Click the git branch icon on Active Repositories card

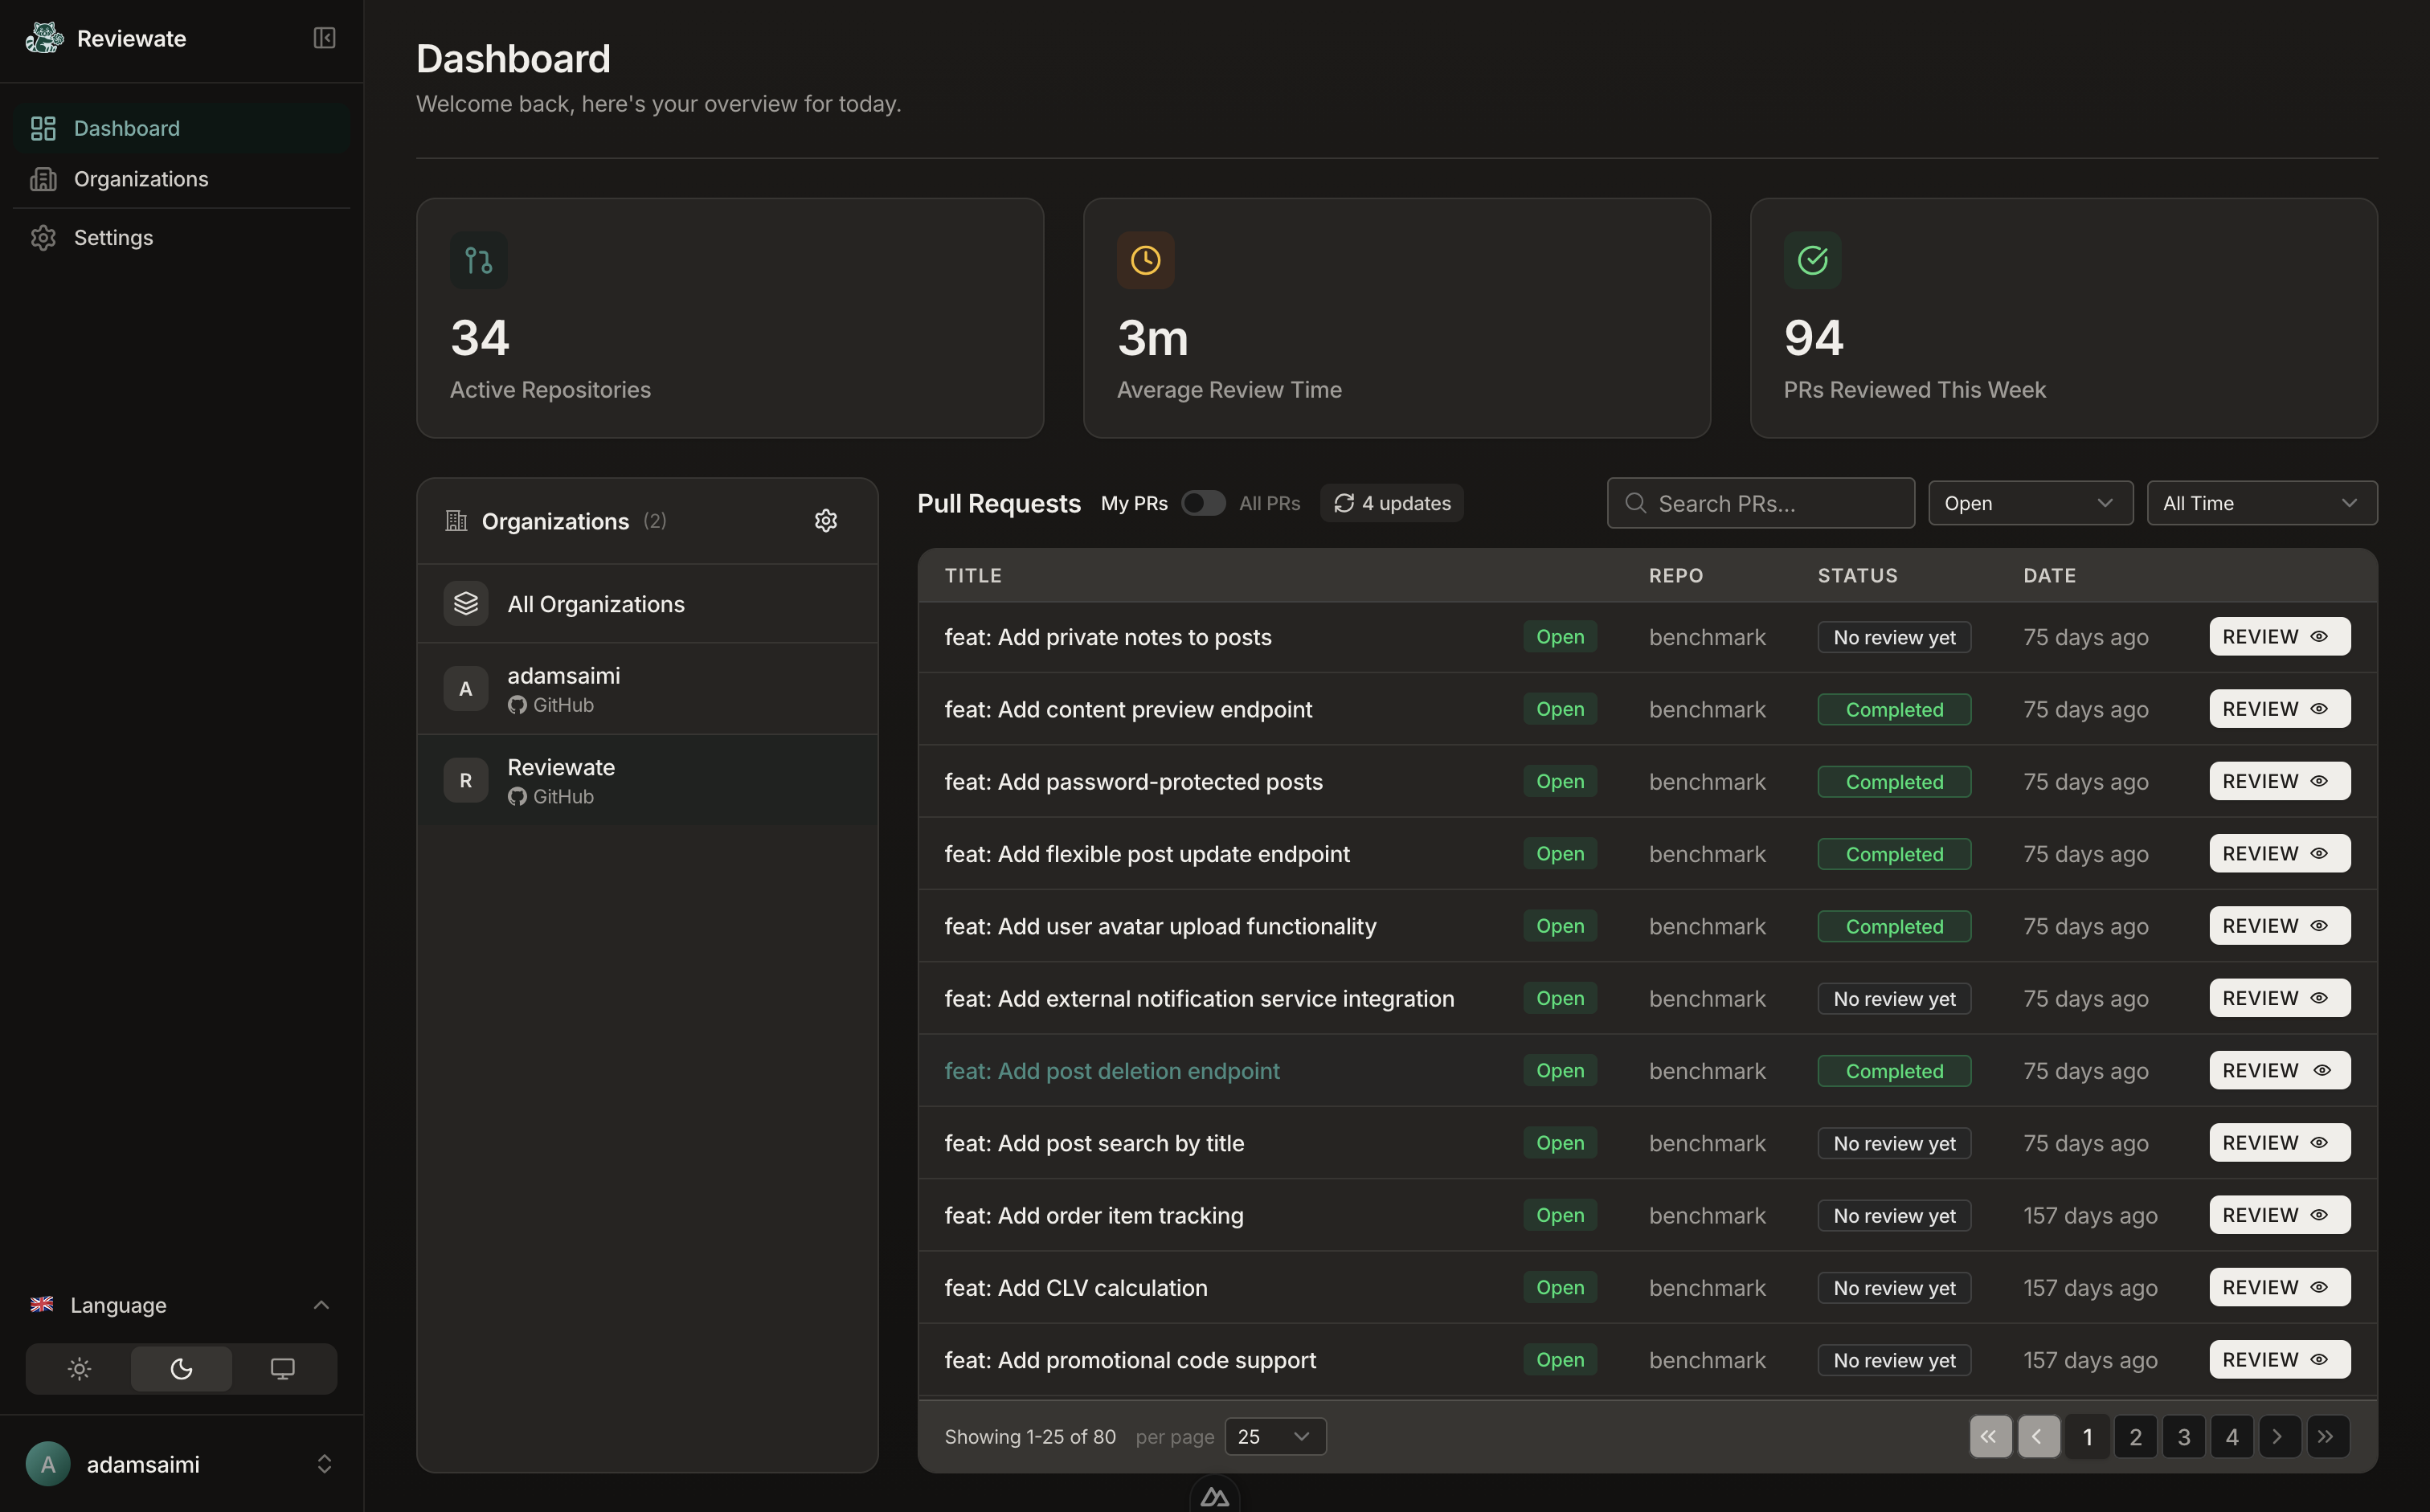pos(478,260)
